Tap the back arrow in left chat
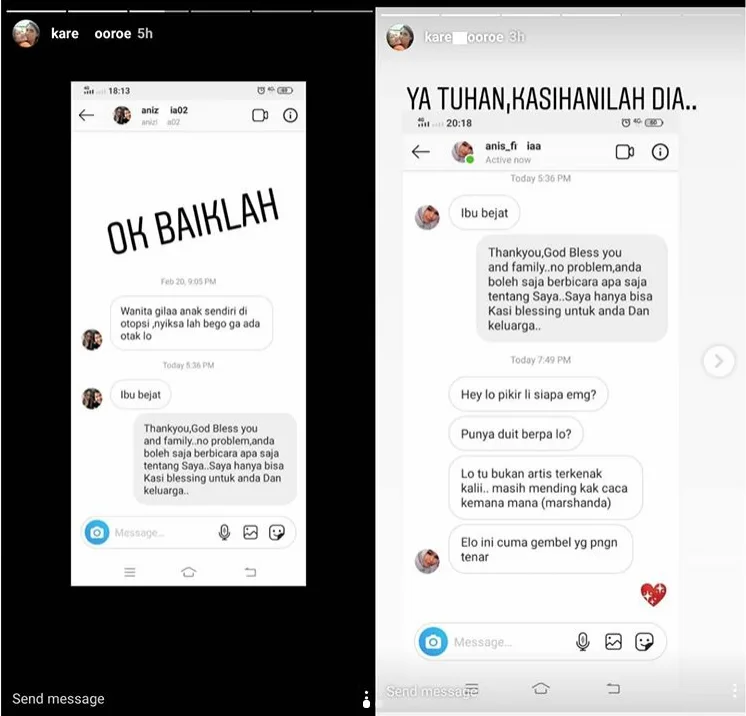The width and height of the screenshot is (746, 716). [86, 115]
